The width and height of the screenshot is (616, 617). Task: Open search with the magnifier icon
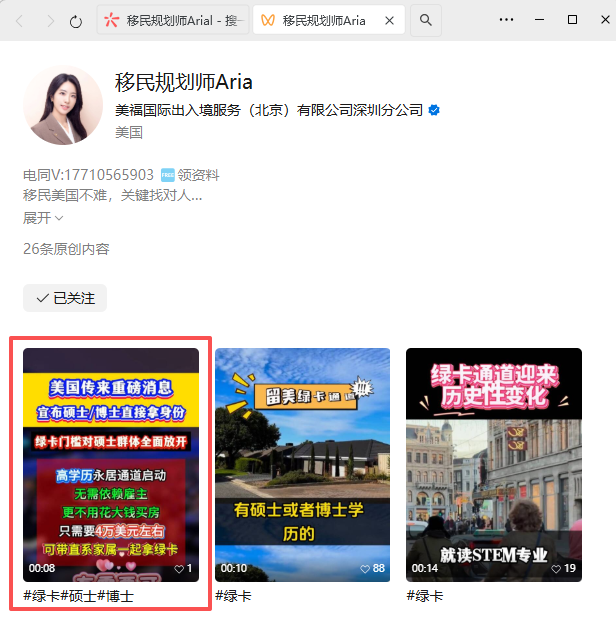click(x=425, y=20)
